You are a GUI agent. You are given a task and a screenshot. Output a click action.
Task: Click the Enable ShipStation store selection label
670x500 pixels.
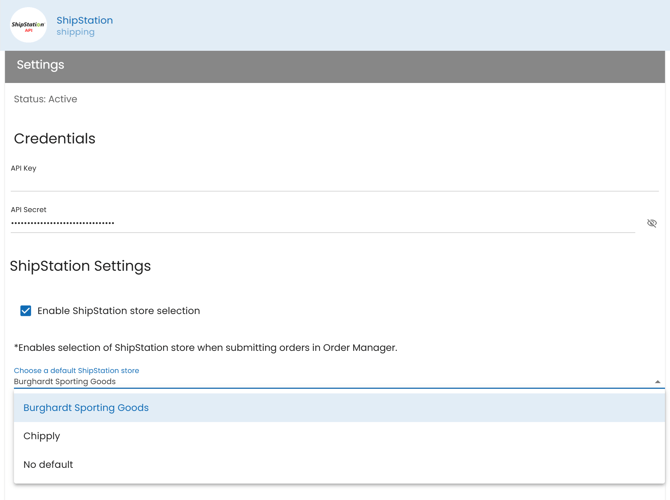point(118,311)
